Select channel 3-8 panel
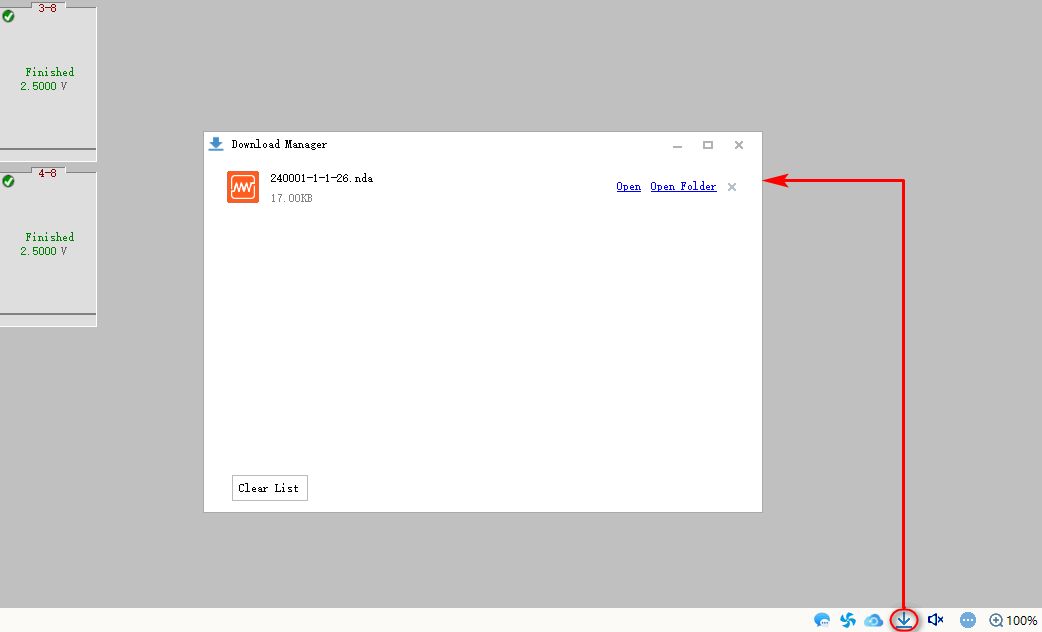Screen dimensions: 1042x632 [x=47, y=80]
